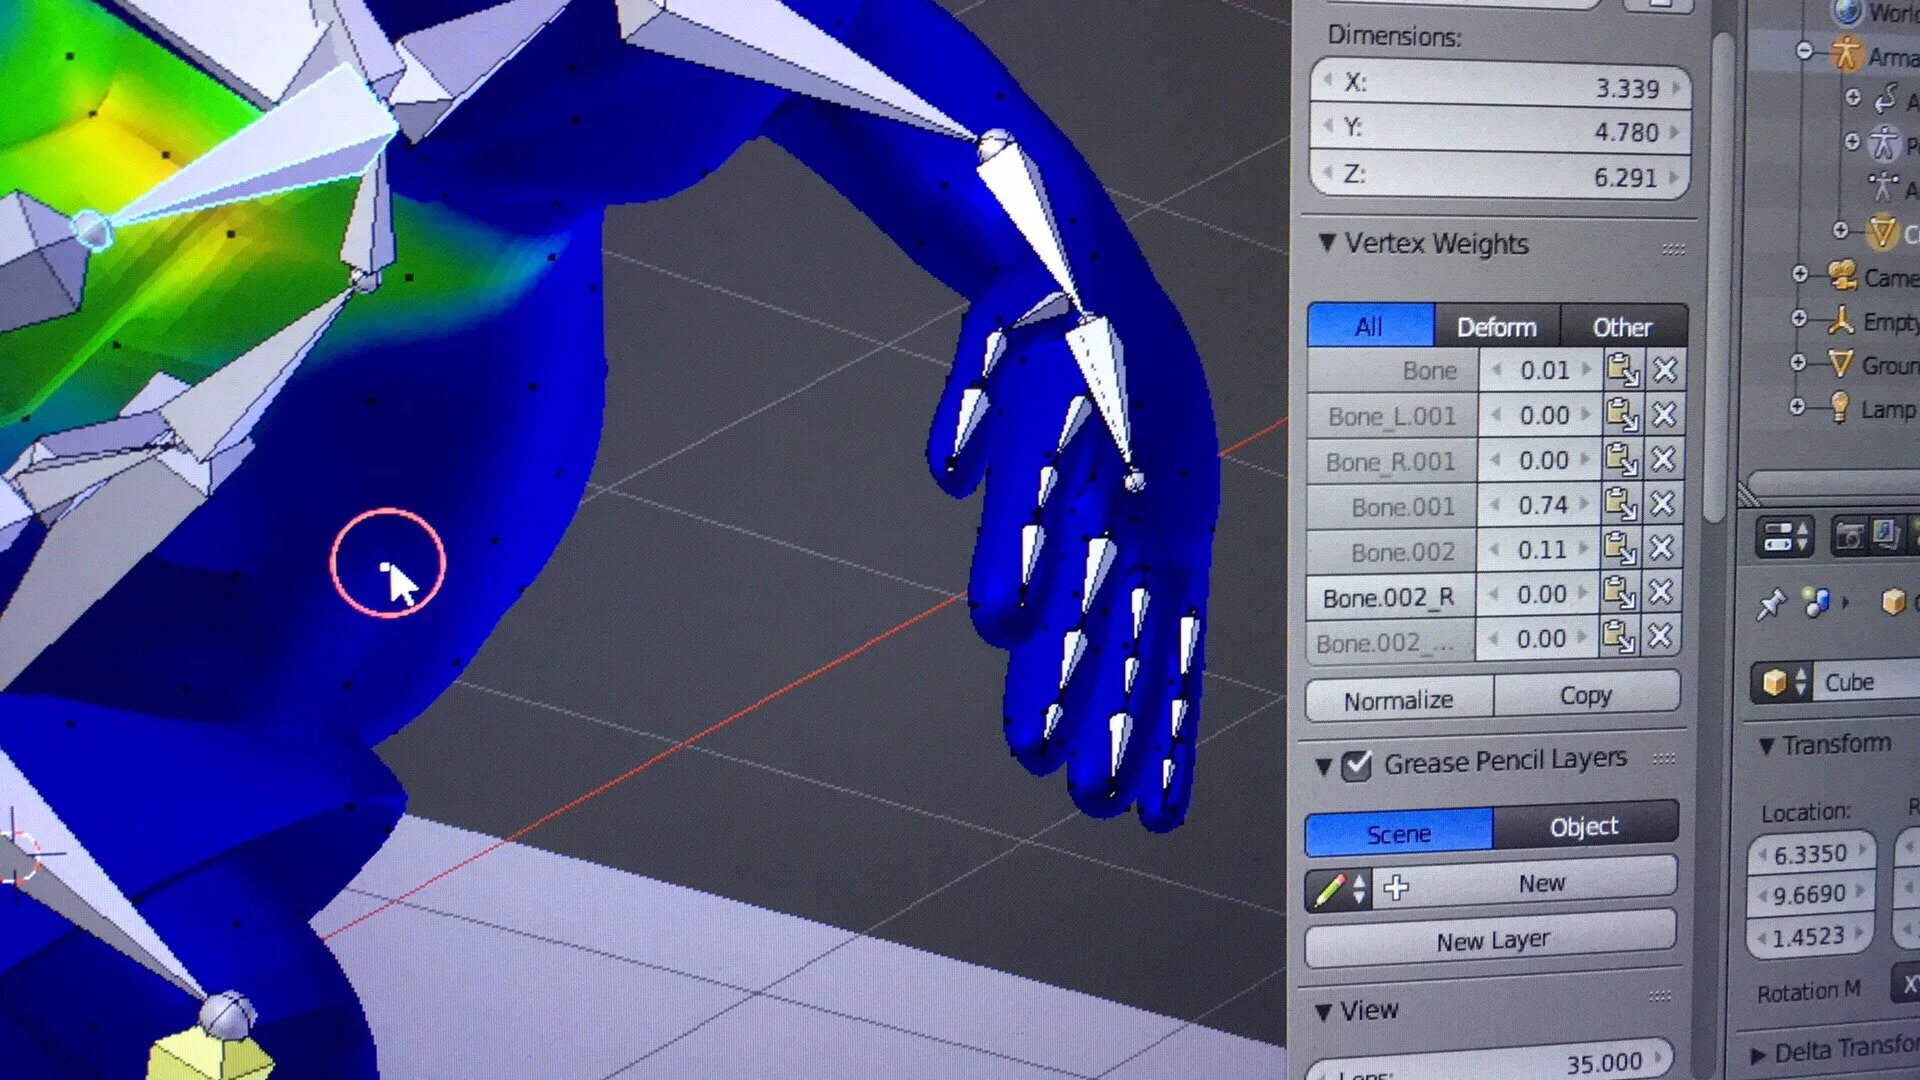Viewport: 1920px width, 1080px height.
Task: Click grease pencil add plus icon
Action: pos(1396,887)
